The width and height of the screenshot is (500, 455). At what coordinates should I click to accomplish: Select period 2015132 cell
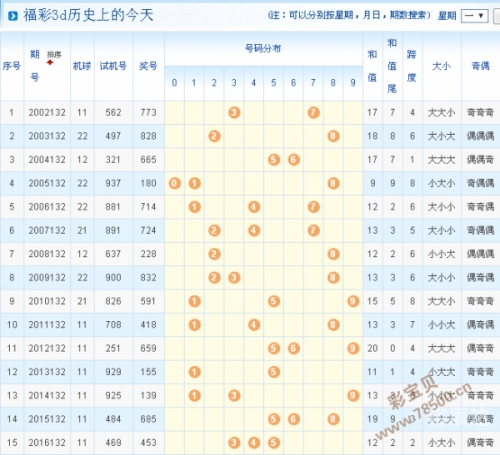tap(47, 419)
